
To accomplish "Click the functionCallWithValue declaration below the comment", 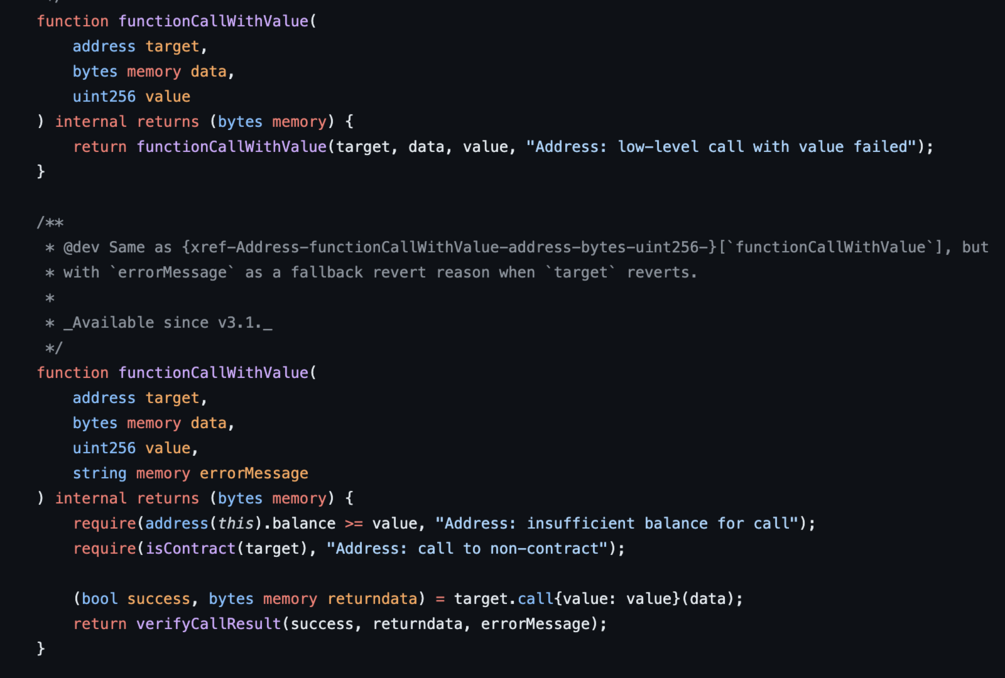I will click(214, 372).
